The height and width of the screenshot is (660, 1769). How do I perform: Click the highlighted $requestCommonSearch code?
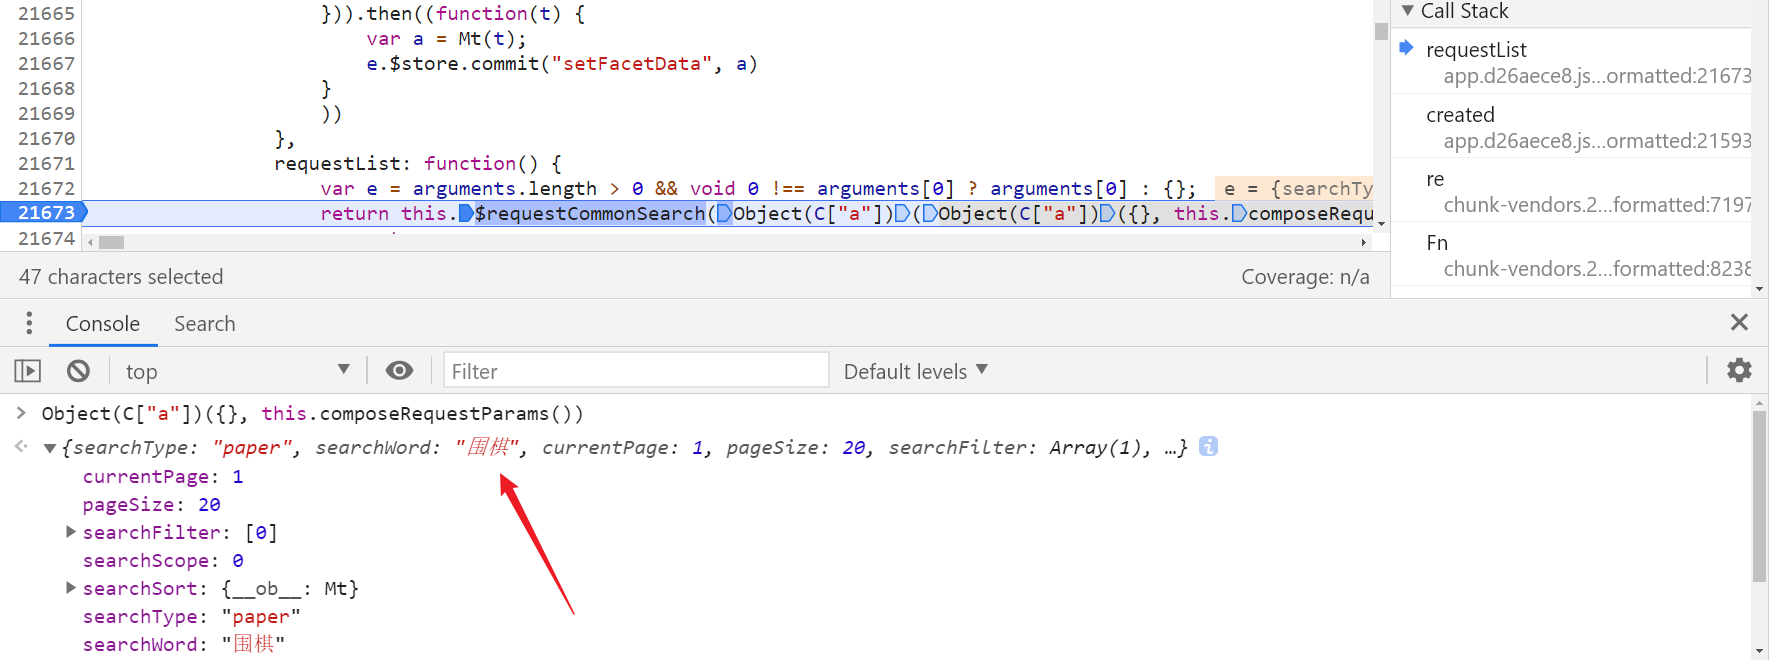pyautogui.click(x=590, y=213)
